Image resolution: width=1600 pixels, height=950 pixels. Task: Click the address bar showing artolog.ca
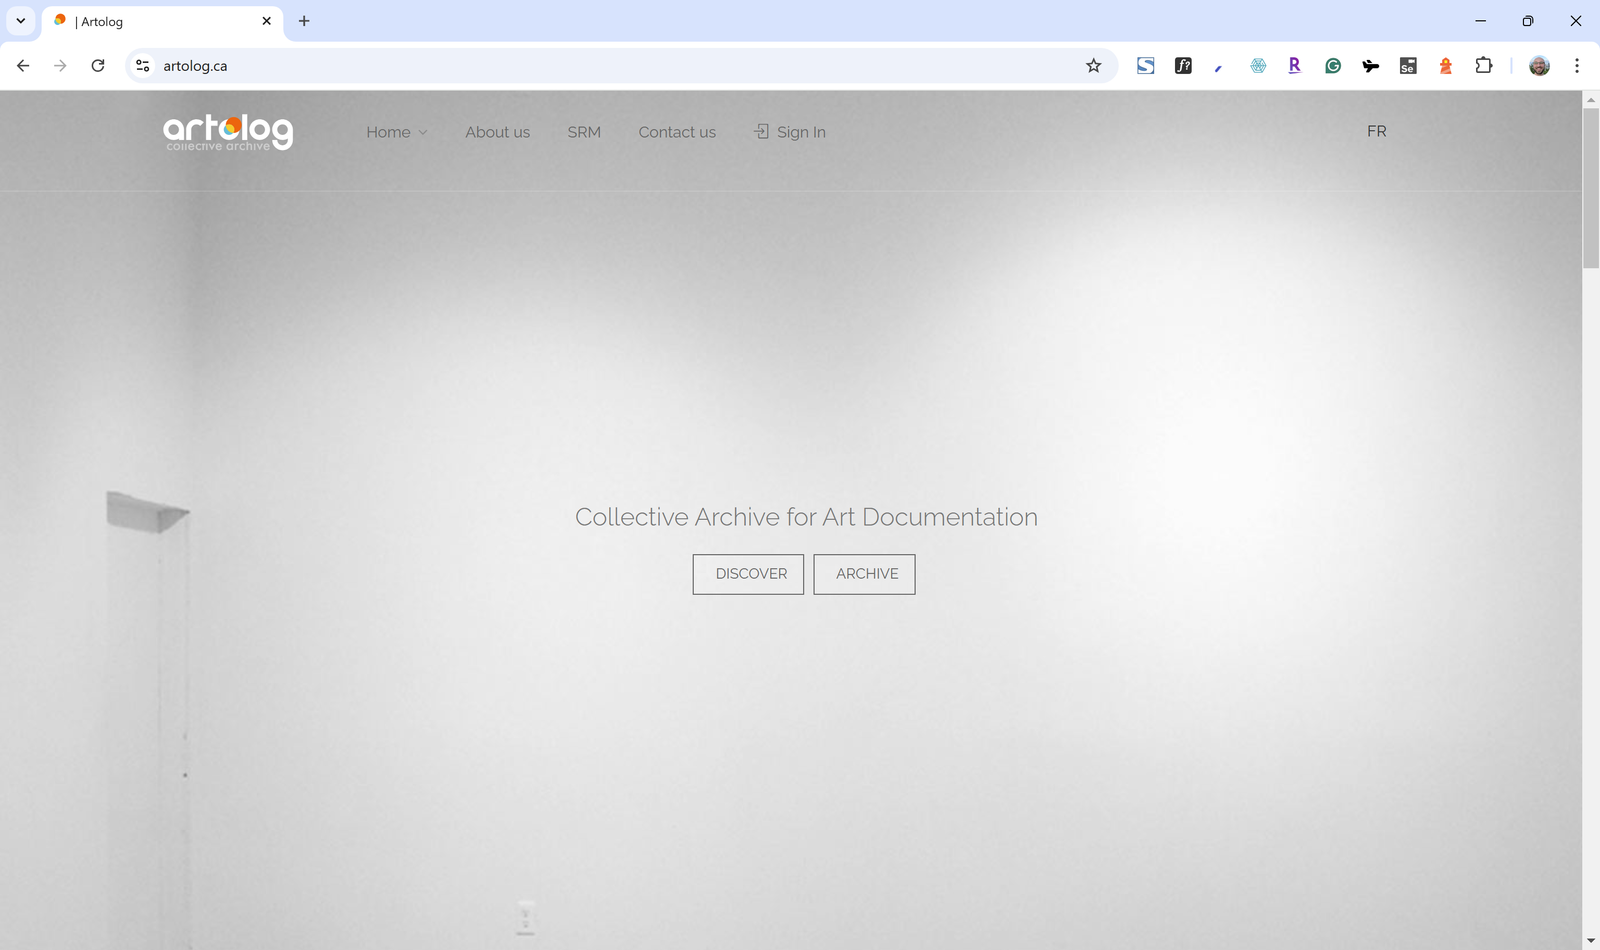click(x=600, y=66)
